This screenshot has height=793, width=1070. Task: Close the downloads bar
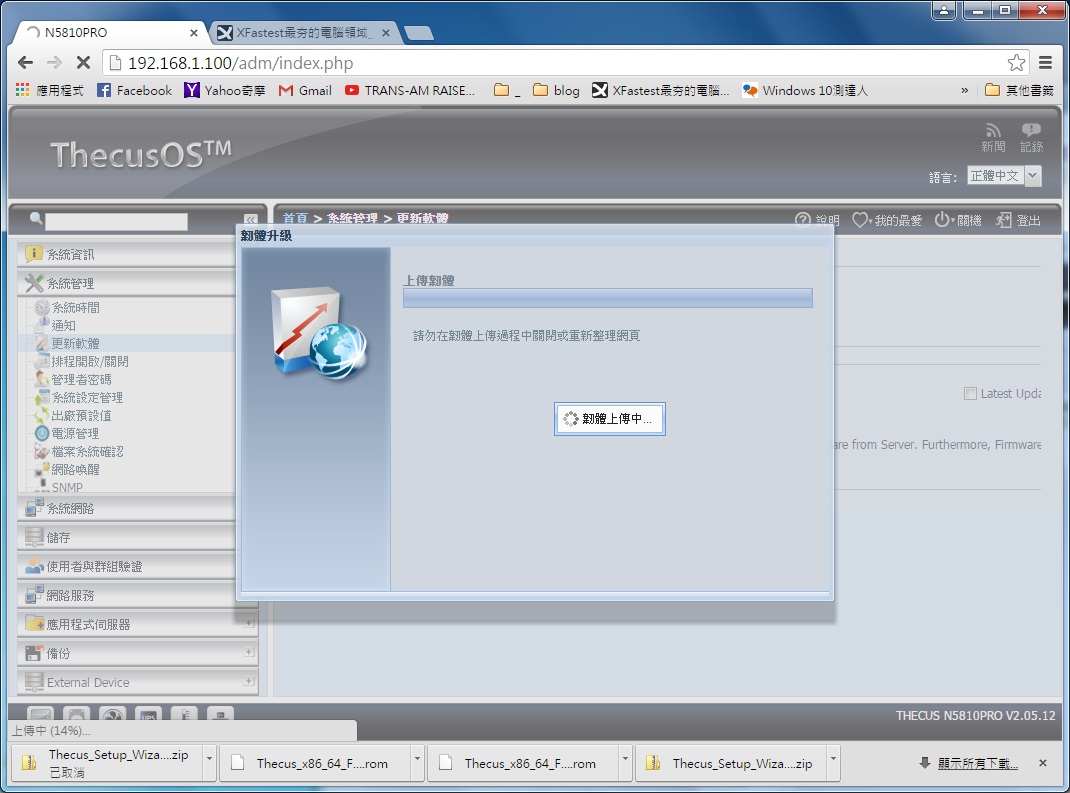[x=1043, y=763]
